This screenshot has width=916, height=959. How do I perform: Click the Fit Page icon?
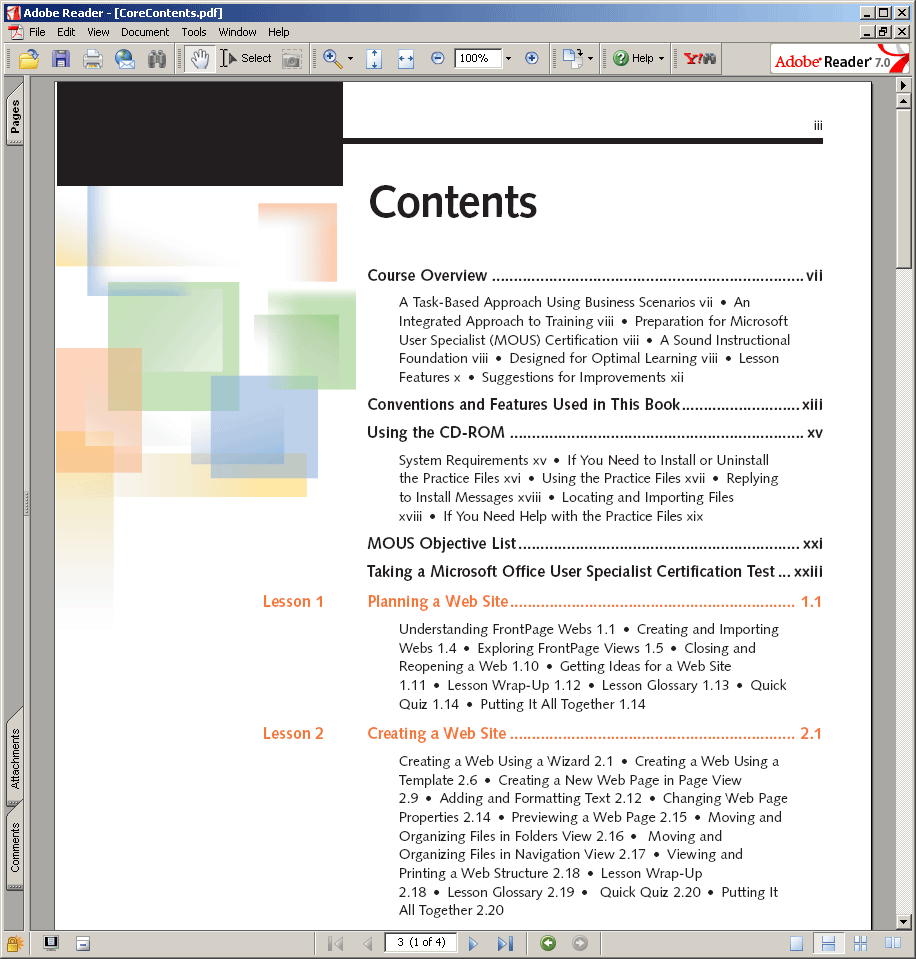click(374, 59)
